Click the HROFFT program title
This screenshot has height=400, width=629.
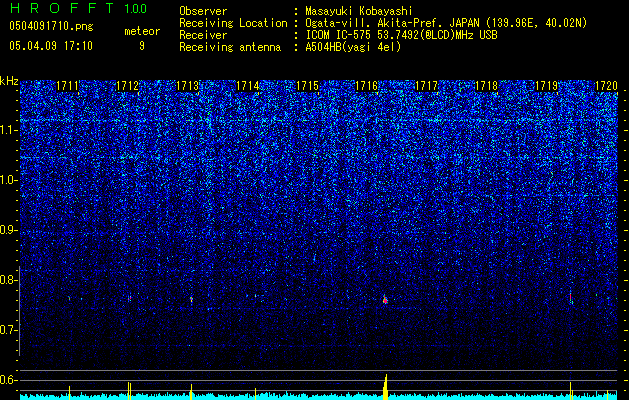[62, 8]
